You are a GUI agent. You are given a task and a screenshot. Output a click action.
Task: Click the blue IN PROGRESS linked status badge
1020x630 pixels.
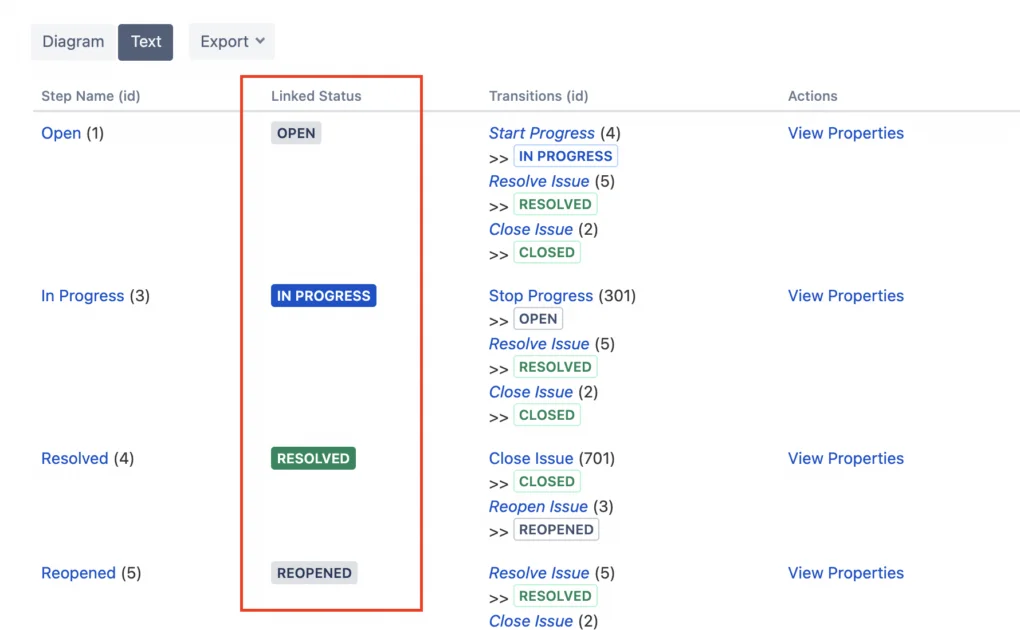[323, 295]
